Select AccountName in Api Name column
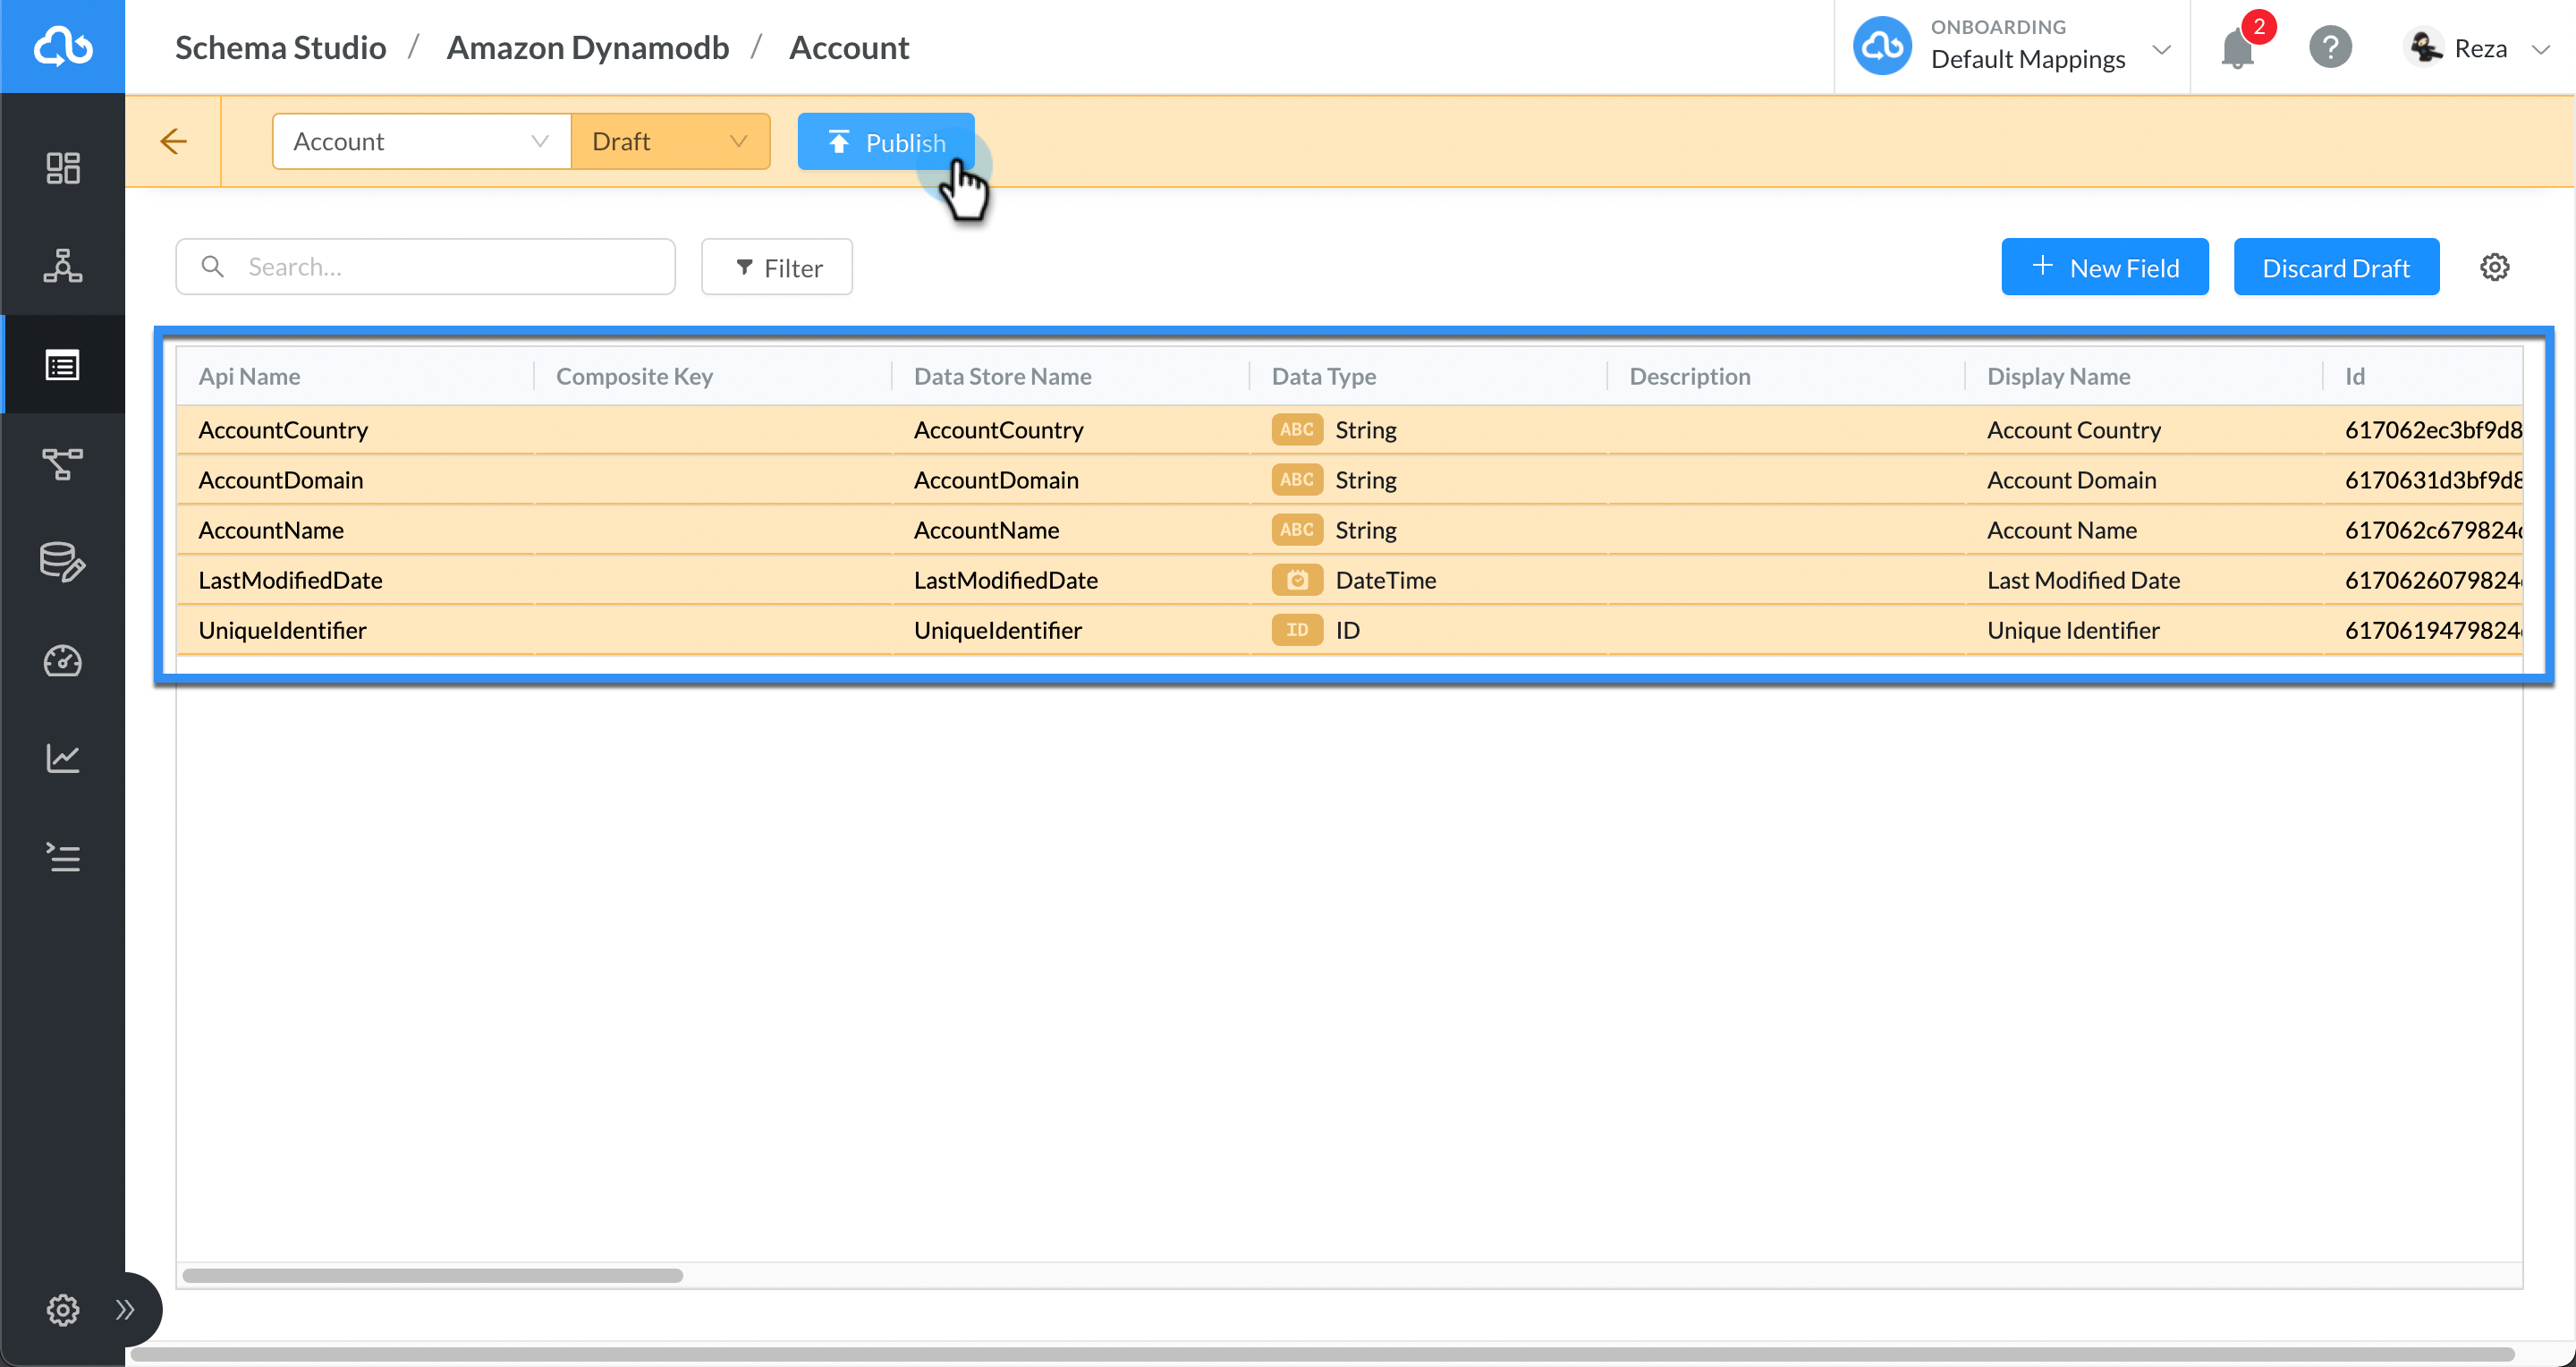Image resolution: width=2576 pixels, height=1367 pixels. (271, 530)
